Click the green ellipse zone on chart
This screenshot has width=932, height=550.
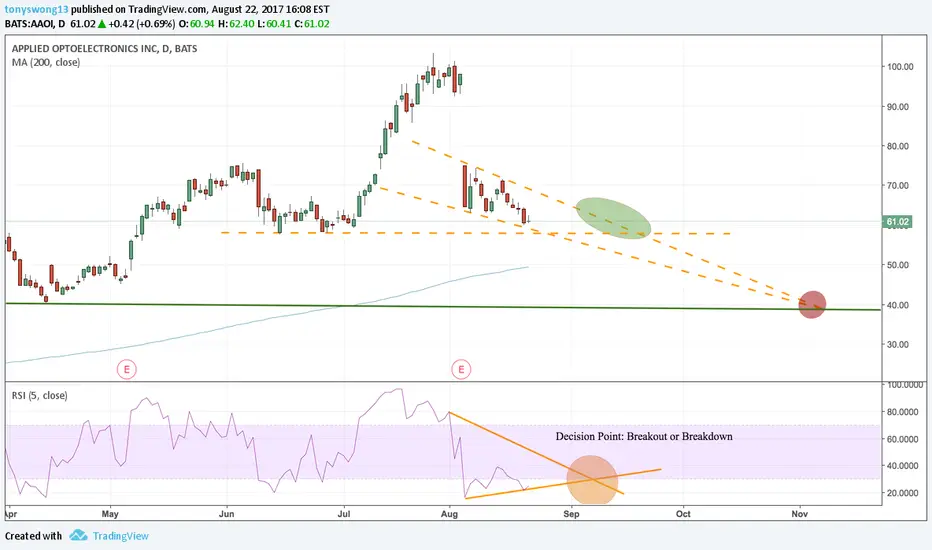click(x=613, y=218)
